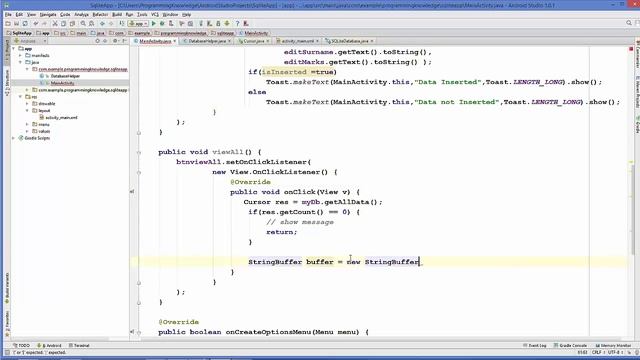Open the File menu
Screen dimensions: 640x360
click(8, 14)
